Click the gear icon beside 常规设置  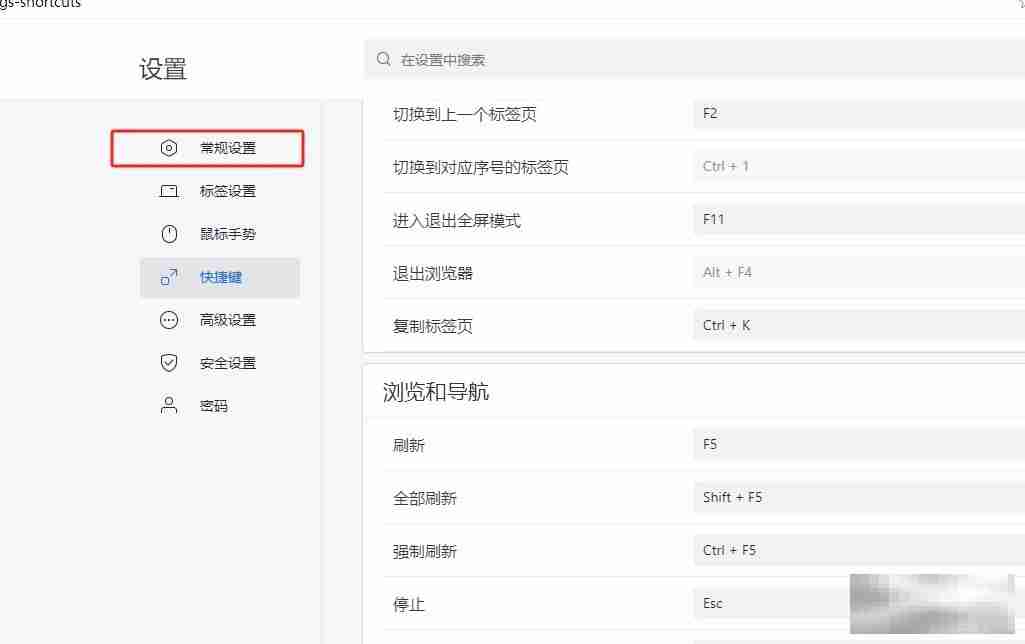click(169, 148)
